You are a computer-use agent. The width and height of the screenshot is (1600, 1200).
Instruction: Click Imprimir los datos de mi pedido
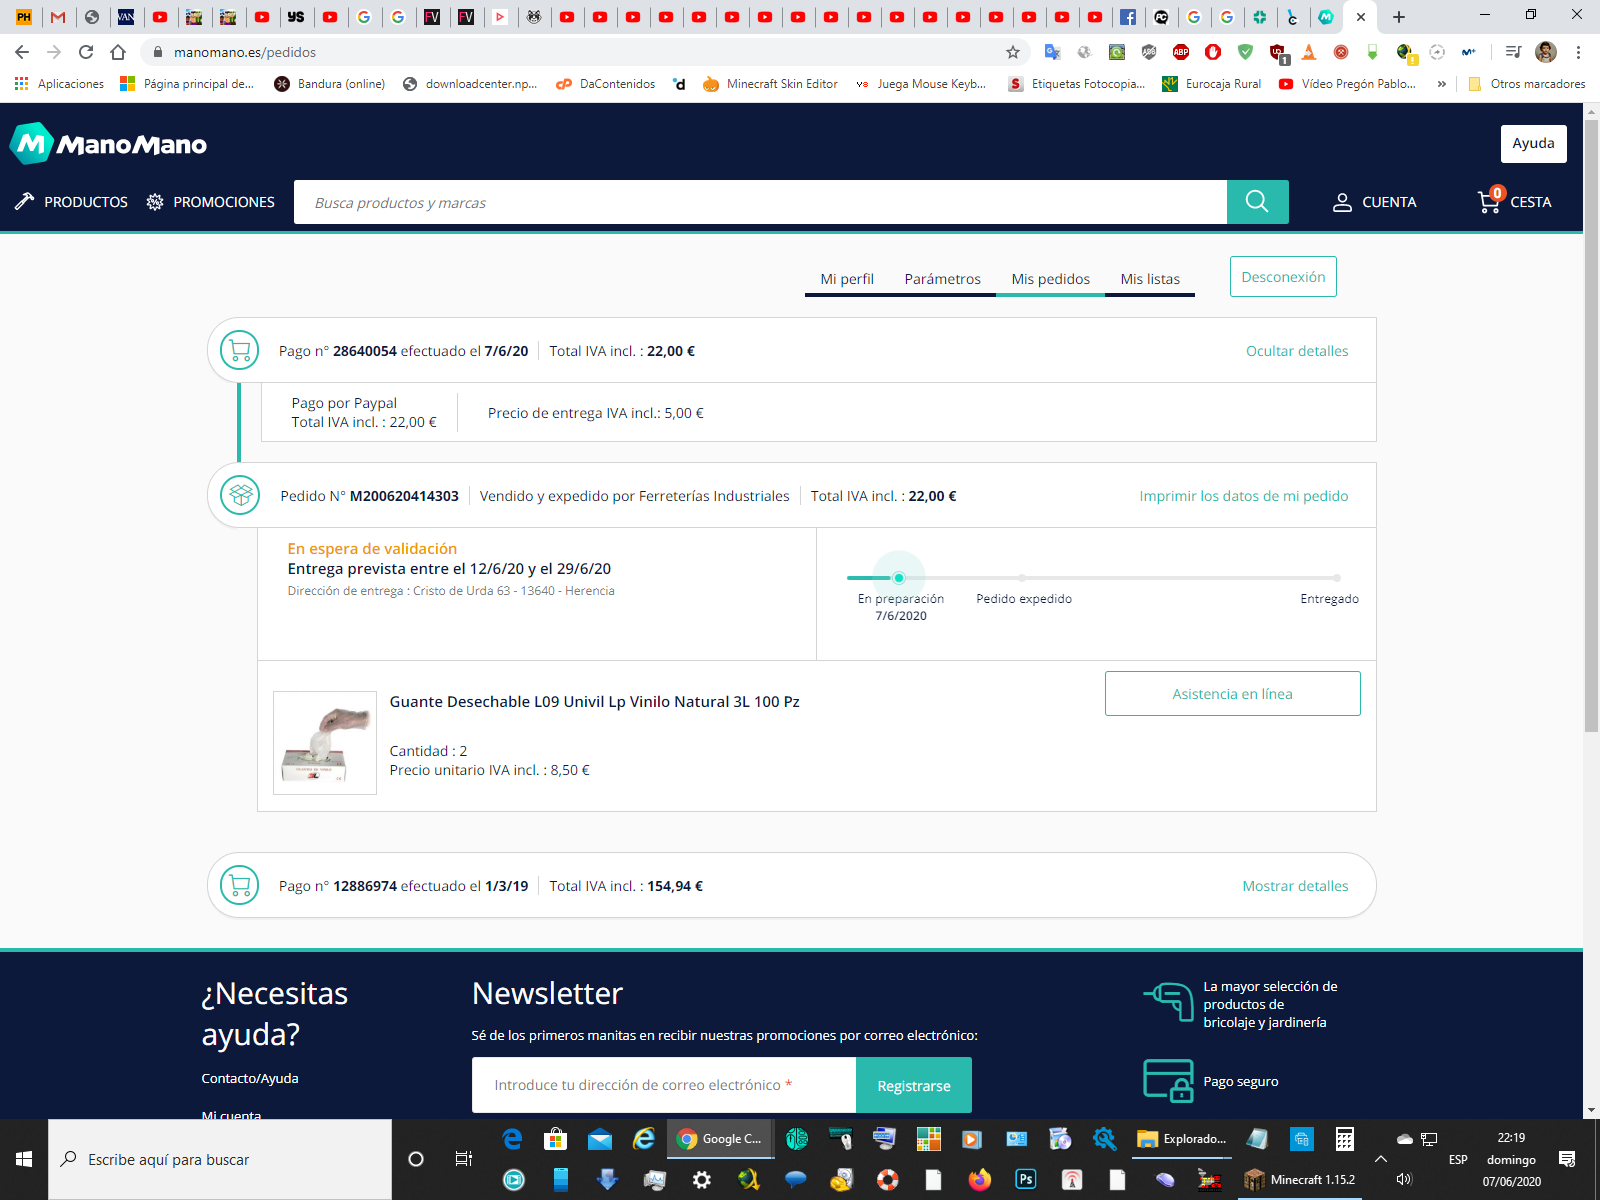tap(1243, 496)
